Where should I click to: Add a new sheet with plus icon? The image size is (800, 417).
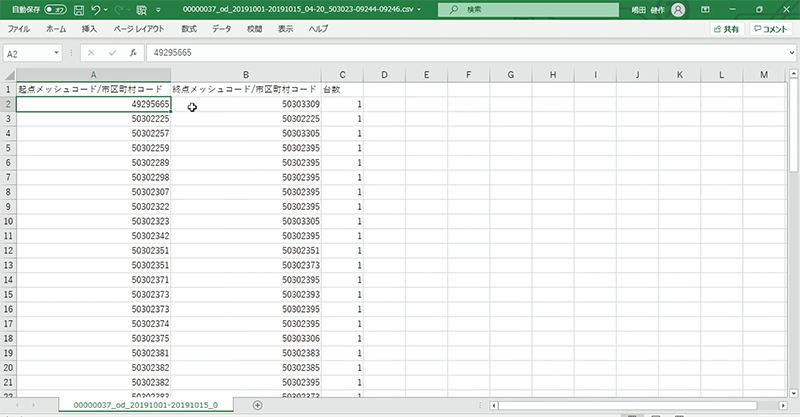click(x=257, y=405)
